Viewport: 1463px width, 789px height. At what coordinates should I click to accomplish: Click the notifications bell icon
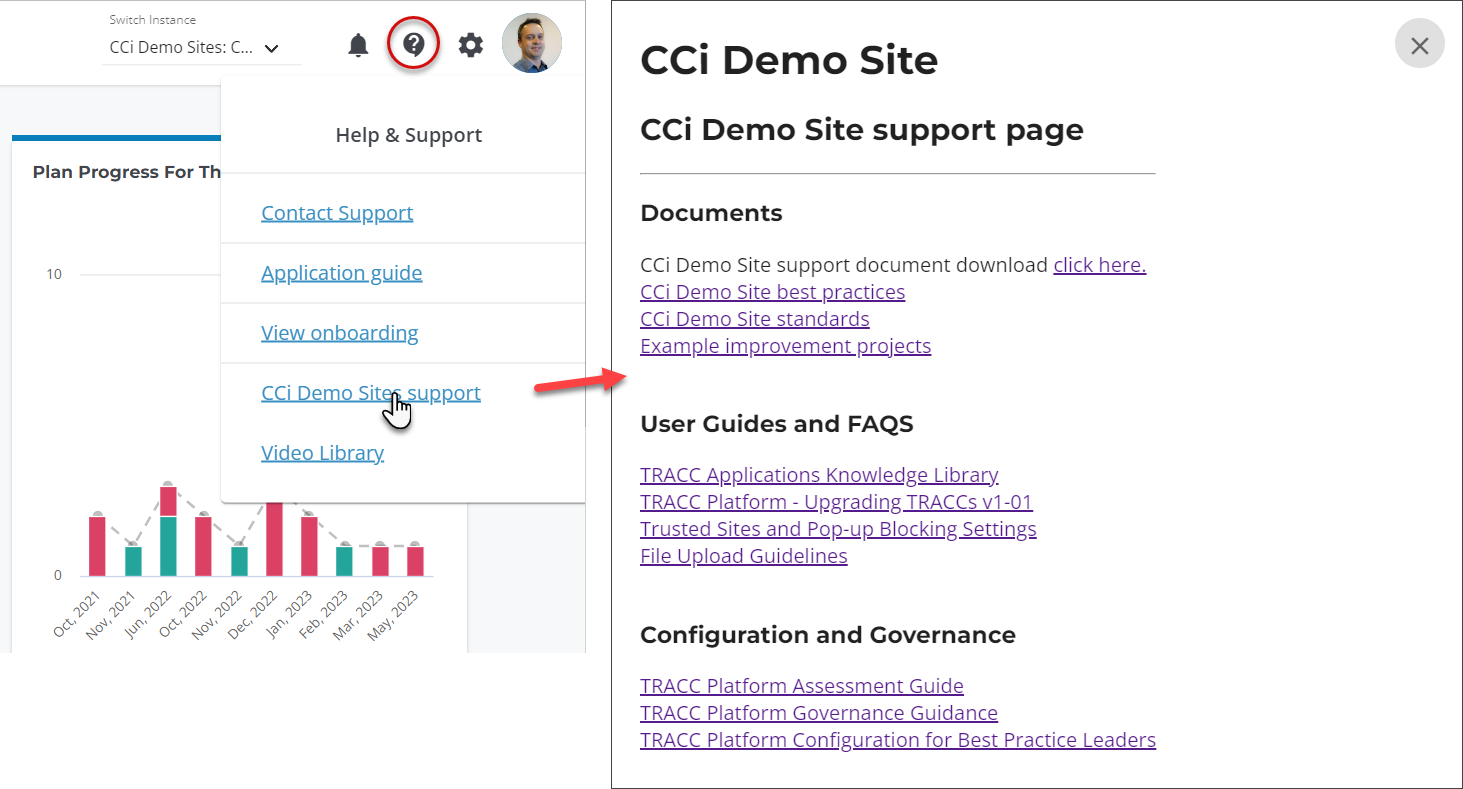pyautogui.click(x=358, y=45)
